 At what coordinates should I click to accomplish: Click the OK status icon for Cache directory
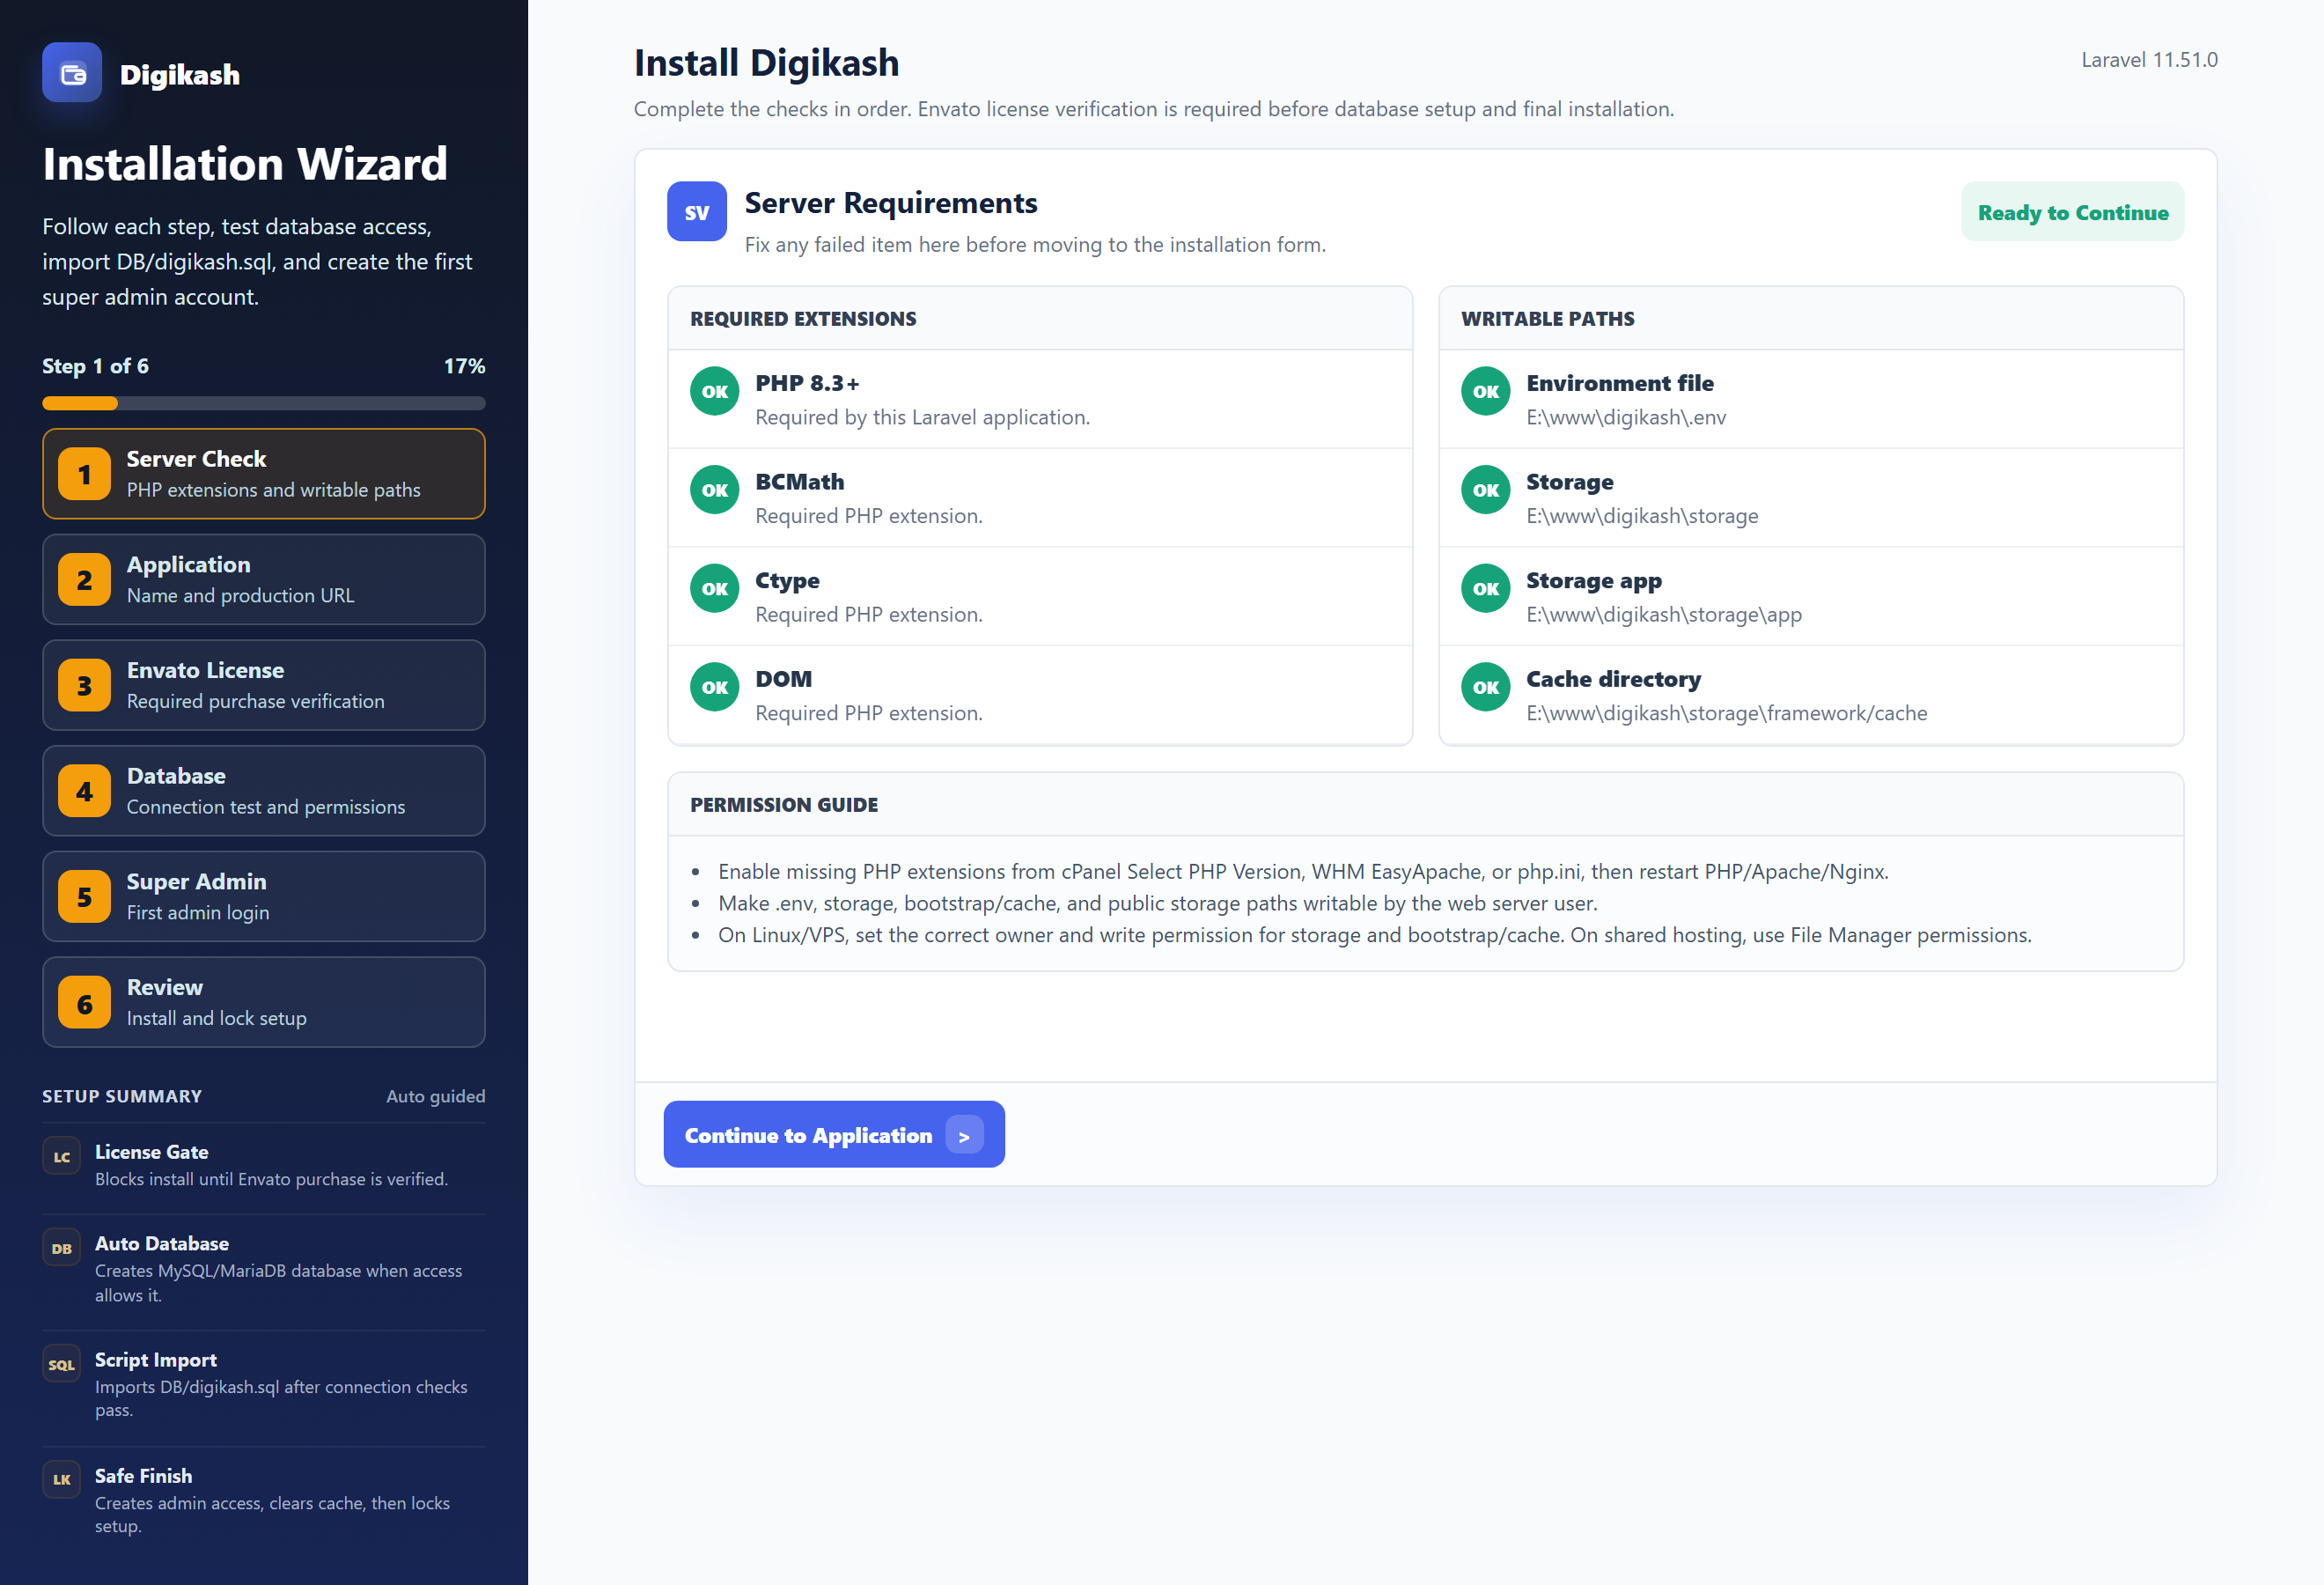tap(1485, 687)
